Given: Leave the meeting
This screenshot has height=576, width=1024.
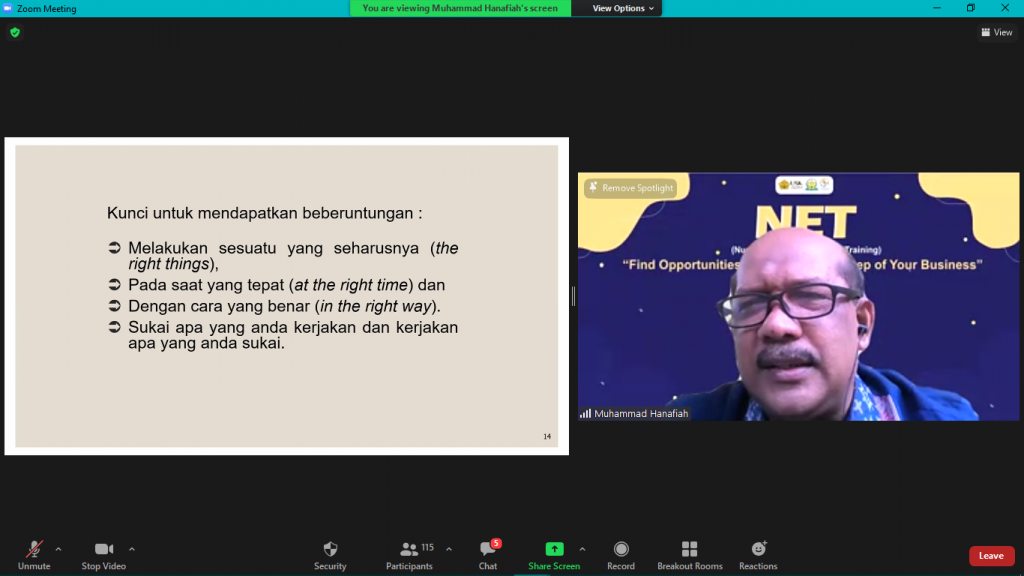Looking at the screenshot, I should click(991, 556).
